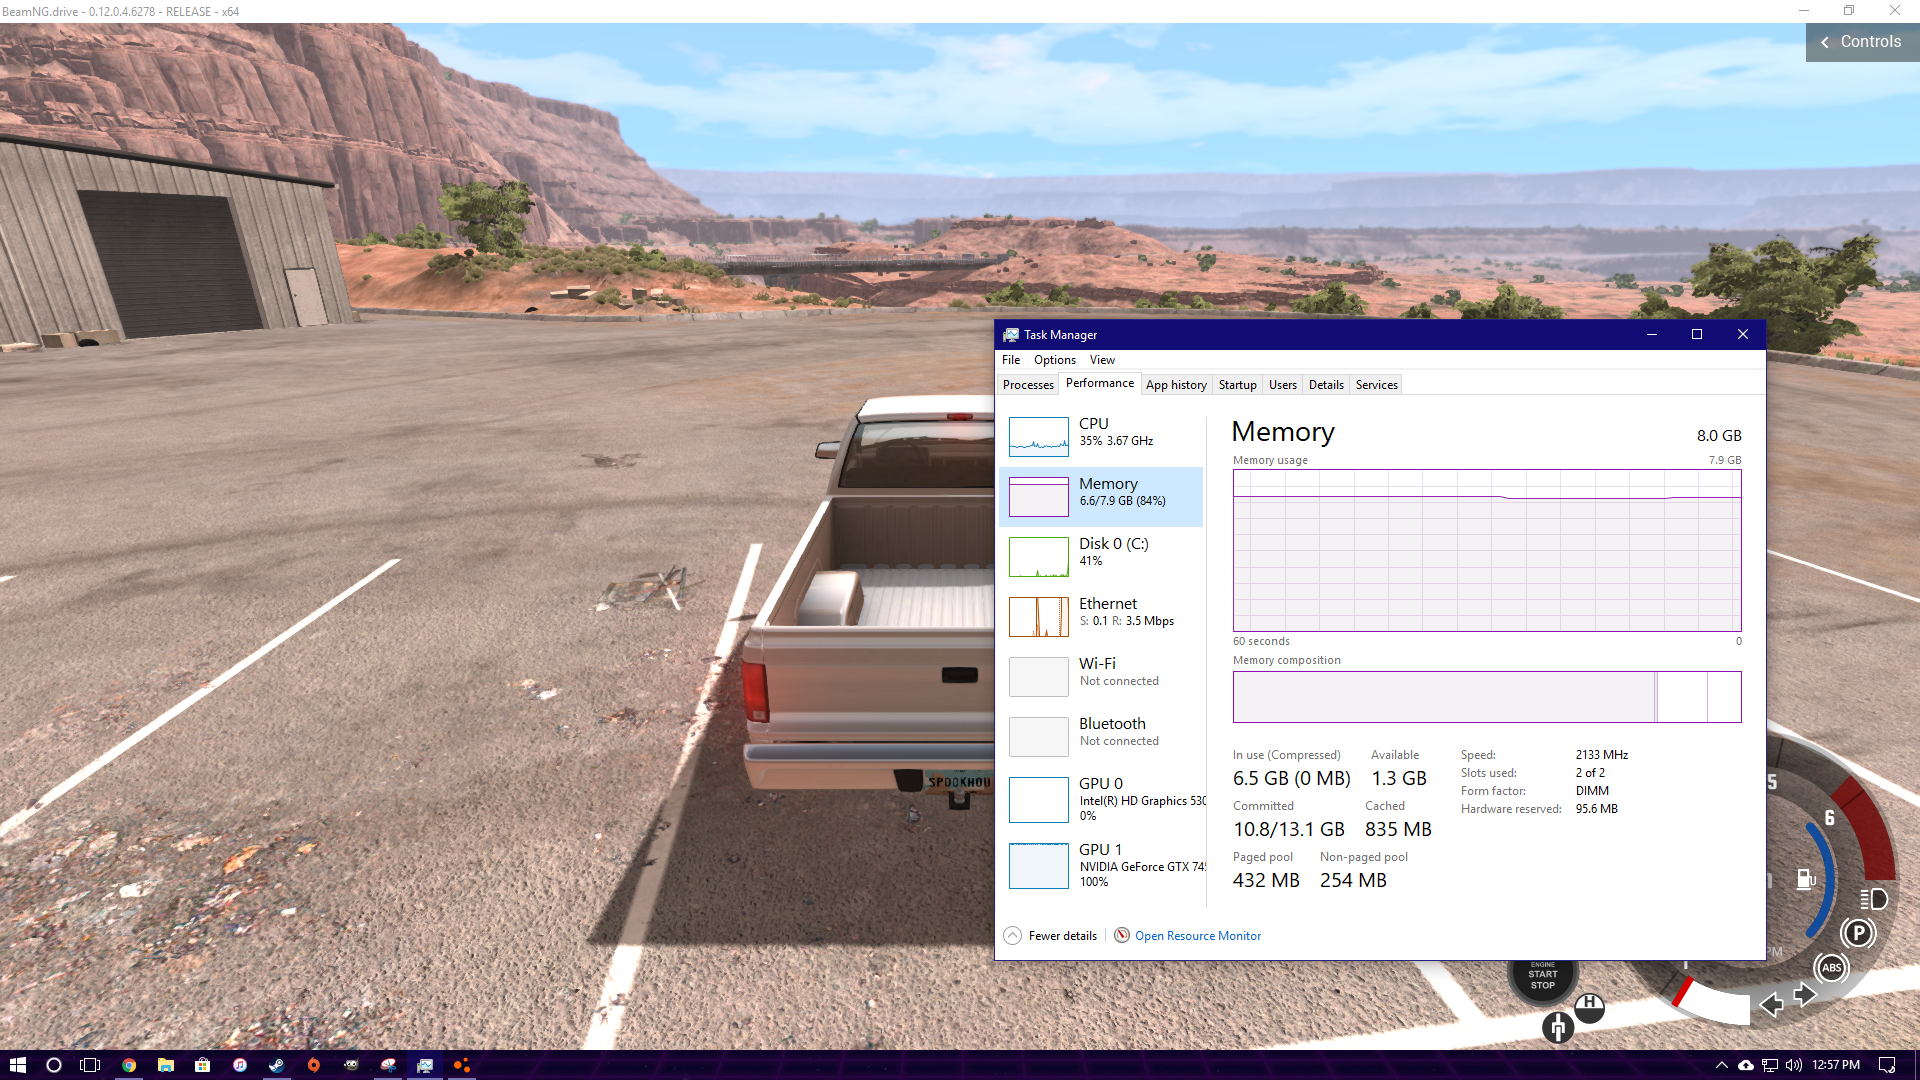Click the Resource Monitor gauge icon
Screen dimensions: 1920x1080
point(1122,935)
